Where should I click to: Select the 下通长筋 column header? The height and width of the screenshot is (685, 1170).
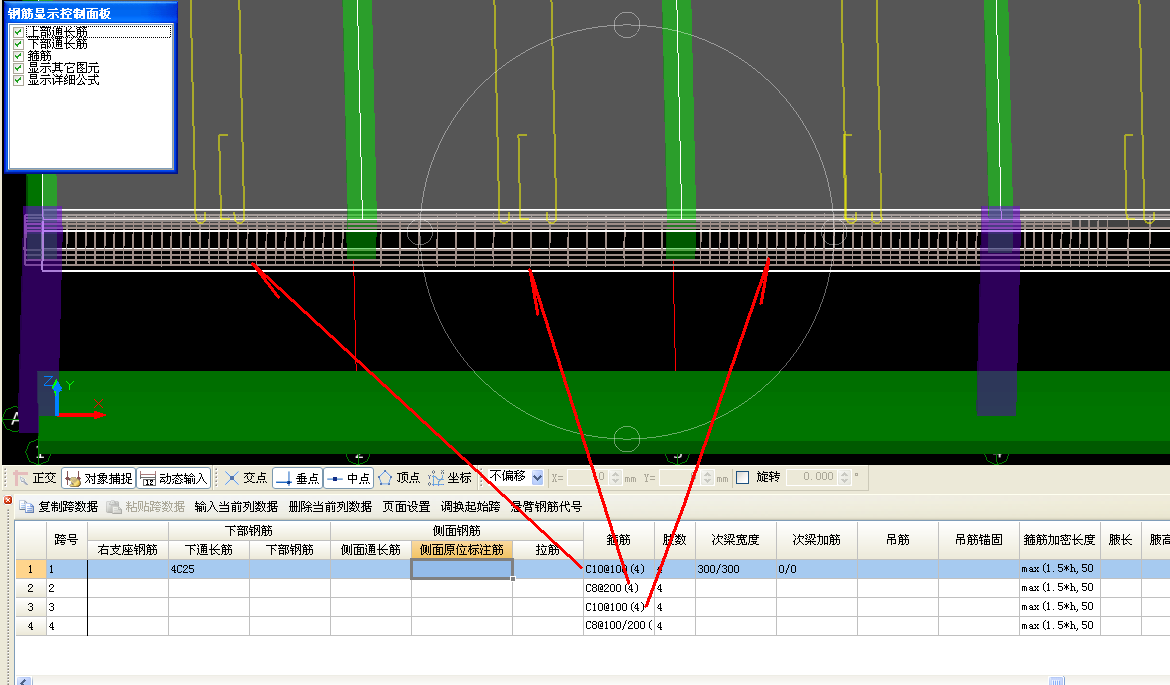click(209, 550)
